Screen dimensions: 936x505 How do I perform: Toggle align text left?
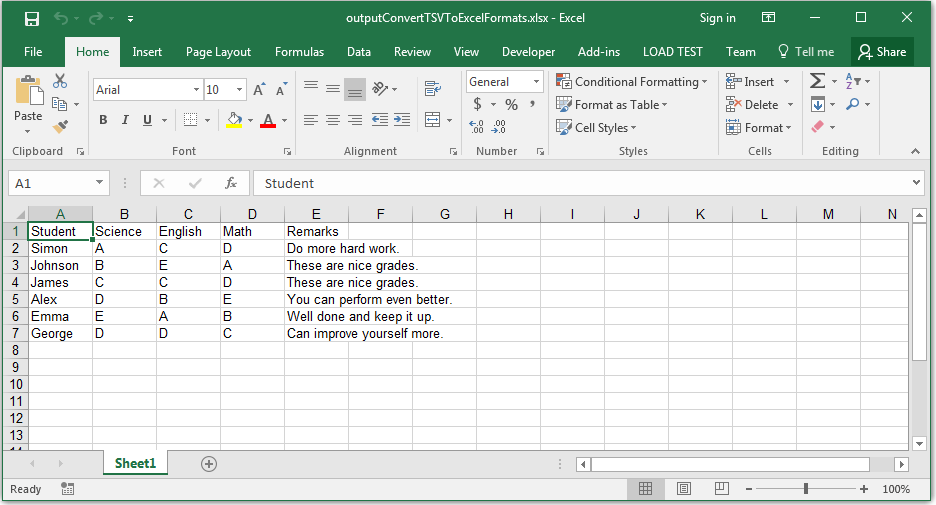[x=310, y=119]
